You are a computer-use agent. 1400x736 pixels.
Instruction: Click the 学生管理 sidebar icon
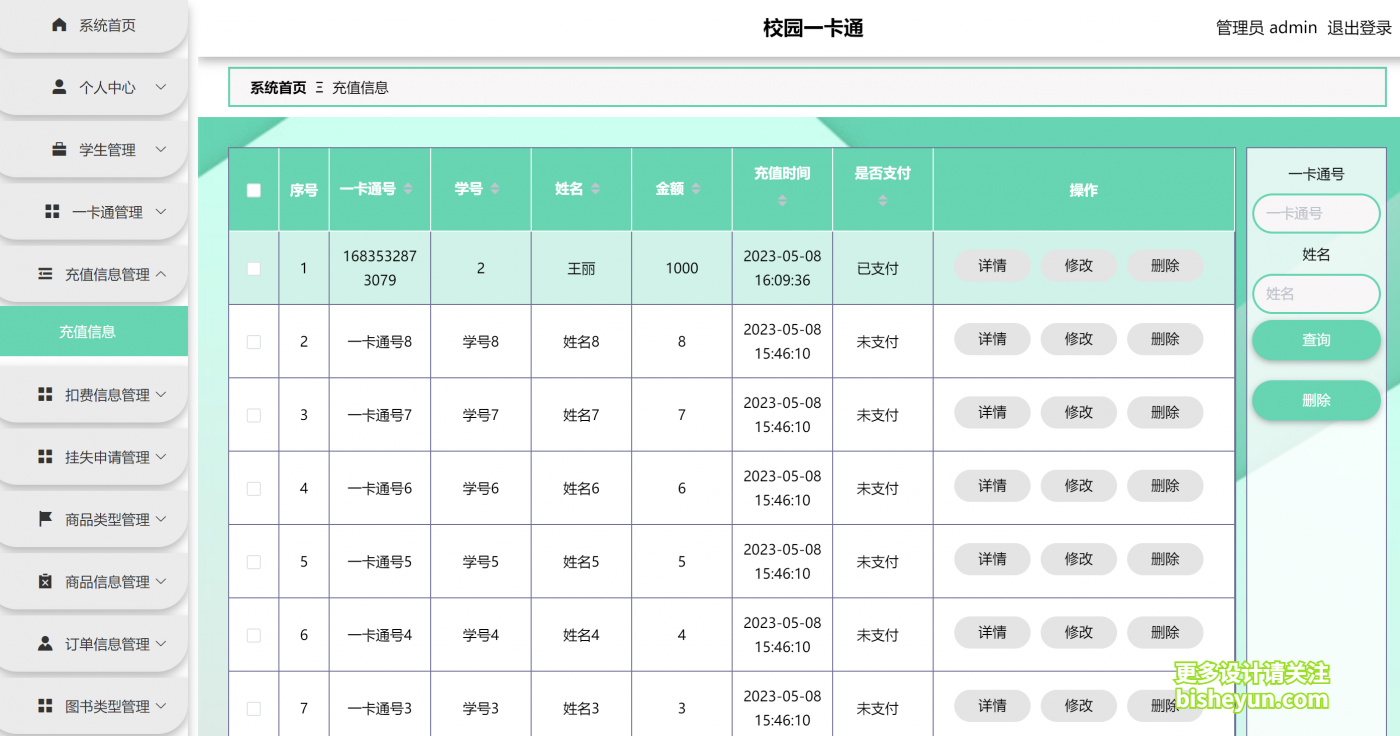(58, 149)
